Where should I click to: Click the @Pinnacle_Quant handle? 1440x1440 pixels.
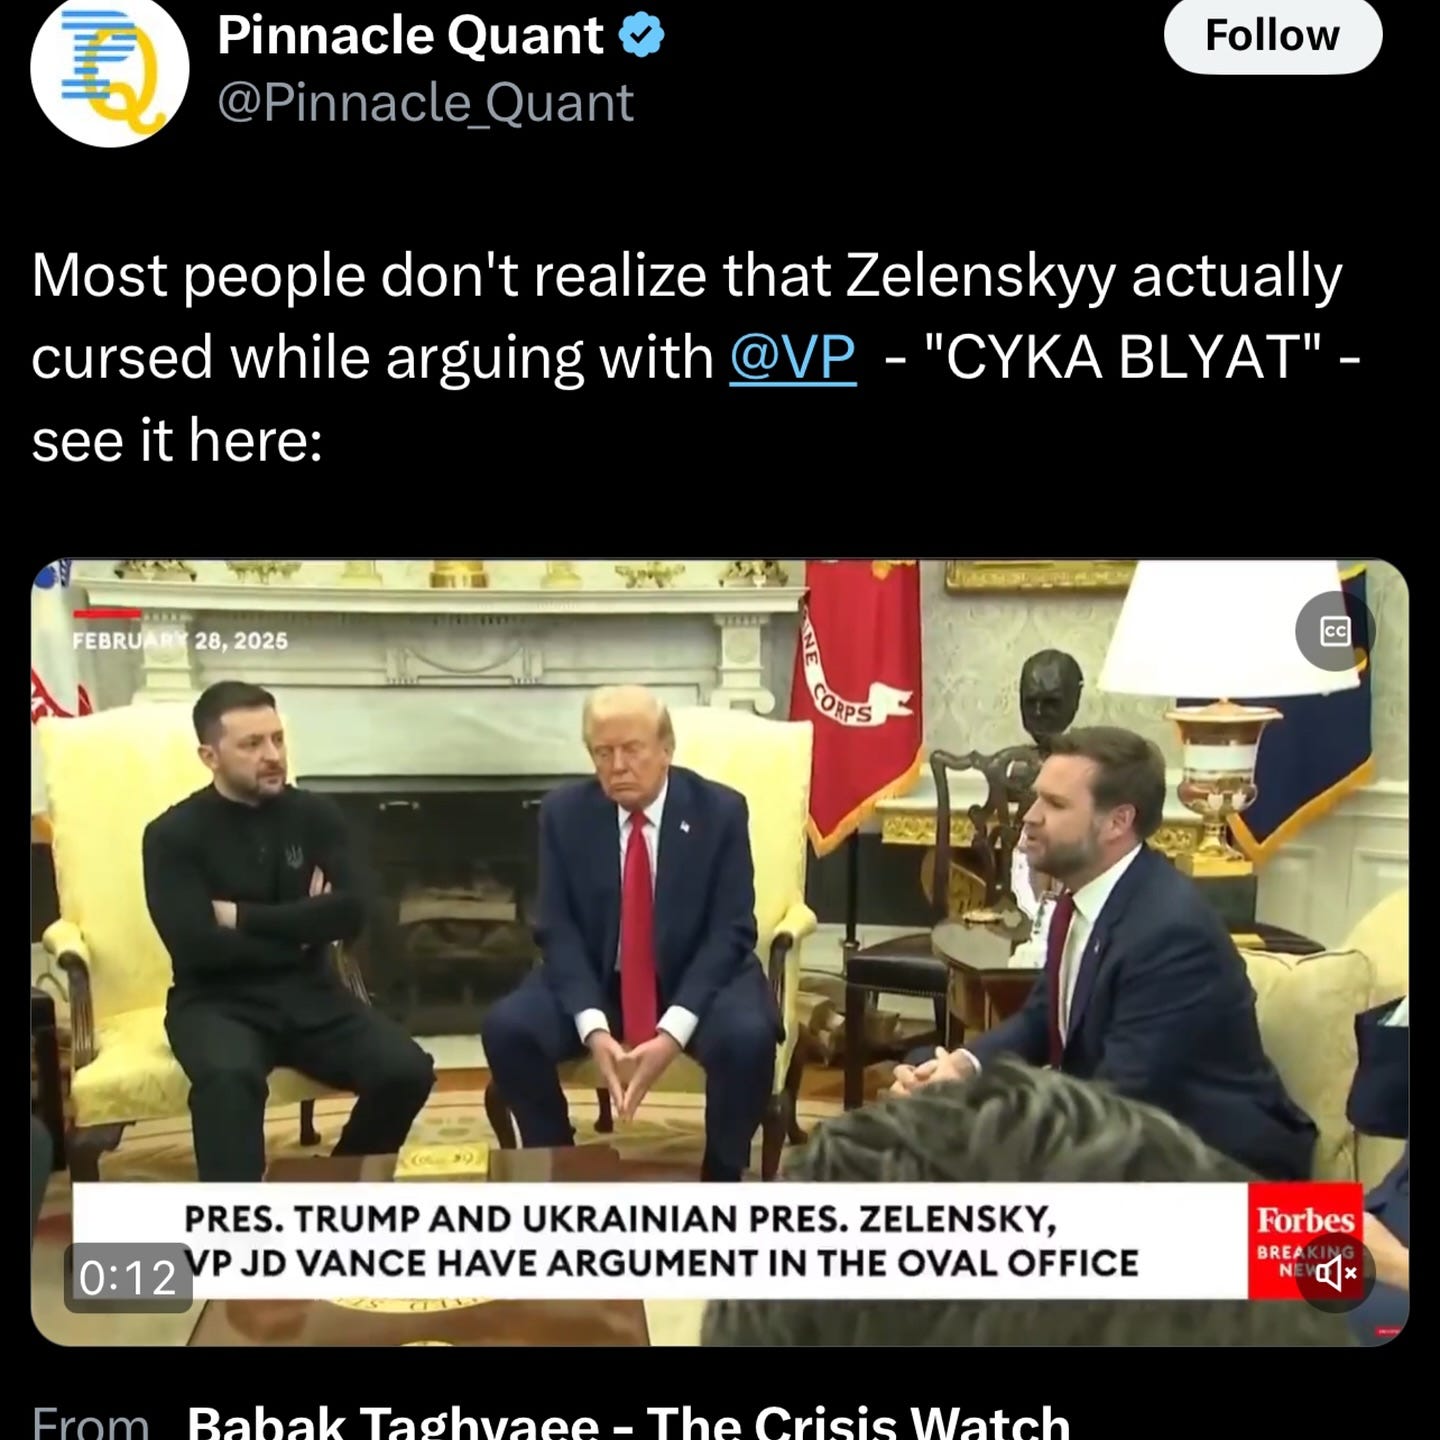tap(425, 103)
